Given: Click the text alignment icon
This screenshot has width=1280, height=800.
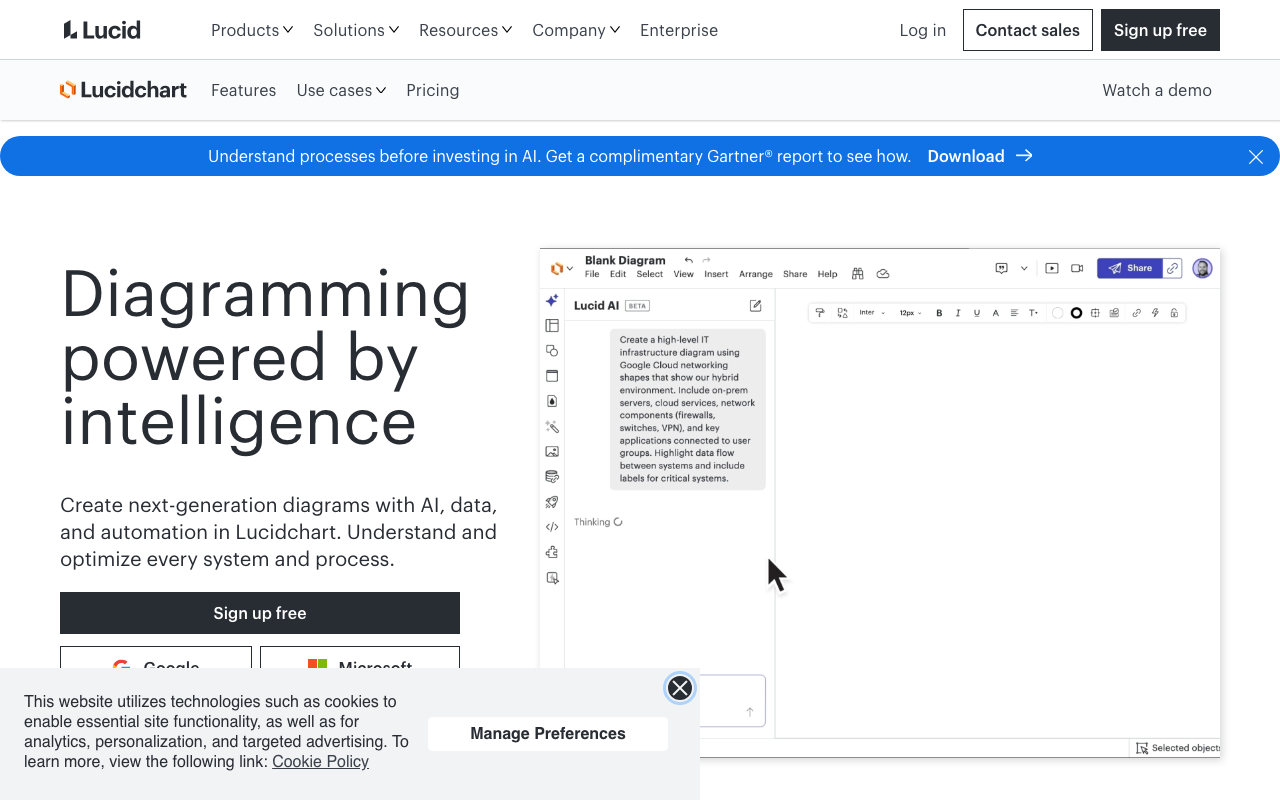Looking at the screenshot, I should tap(1014, 313).
